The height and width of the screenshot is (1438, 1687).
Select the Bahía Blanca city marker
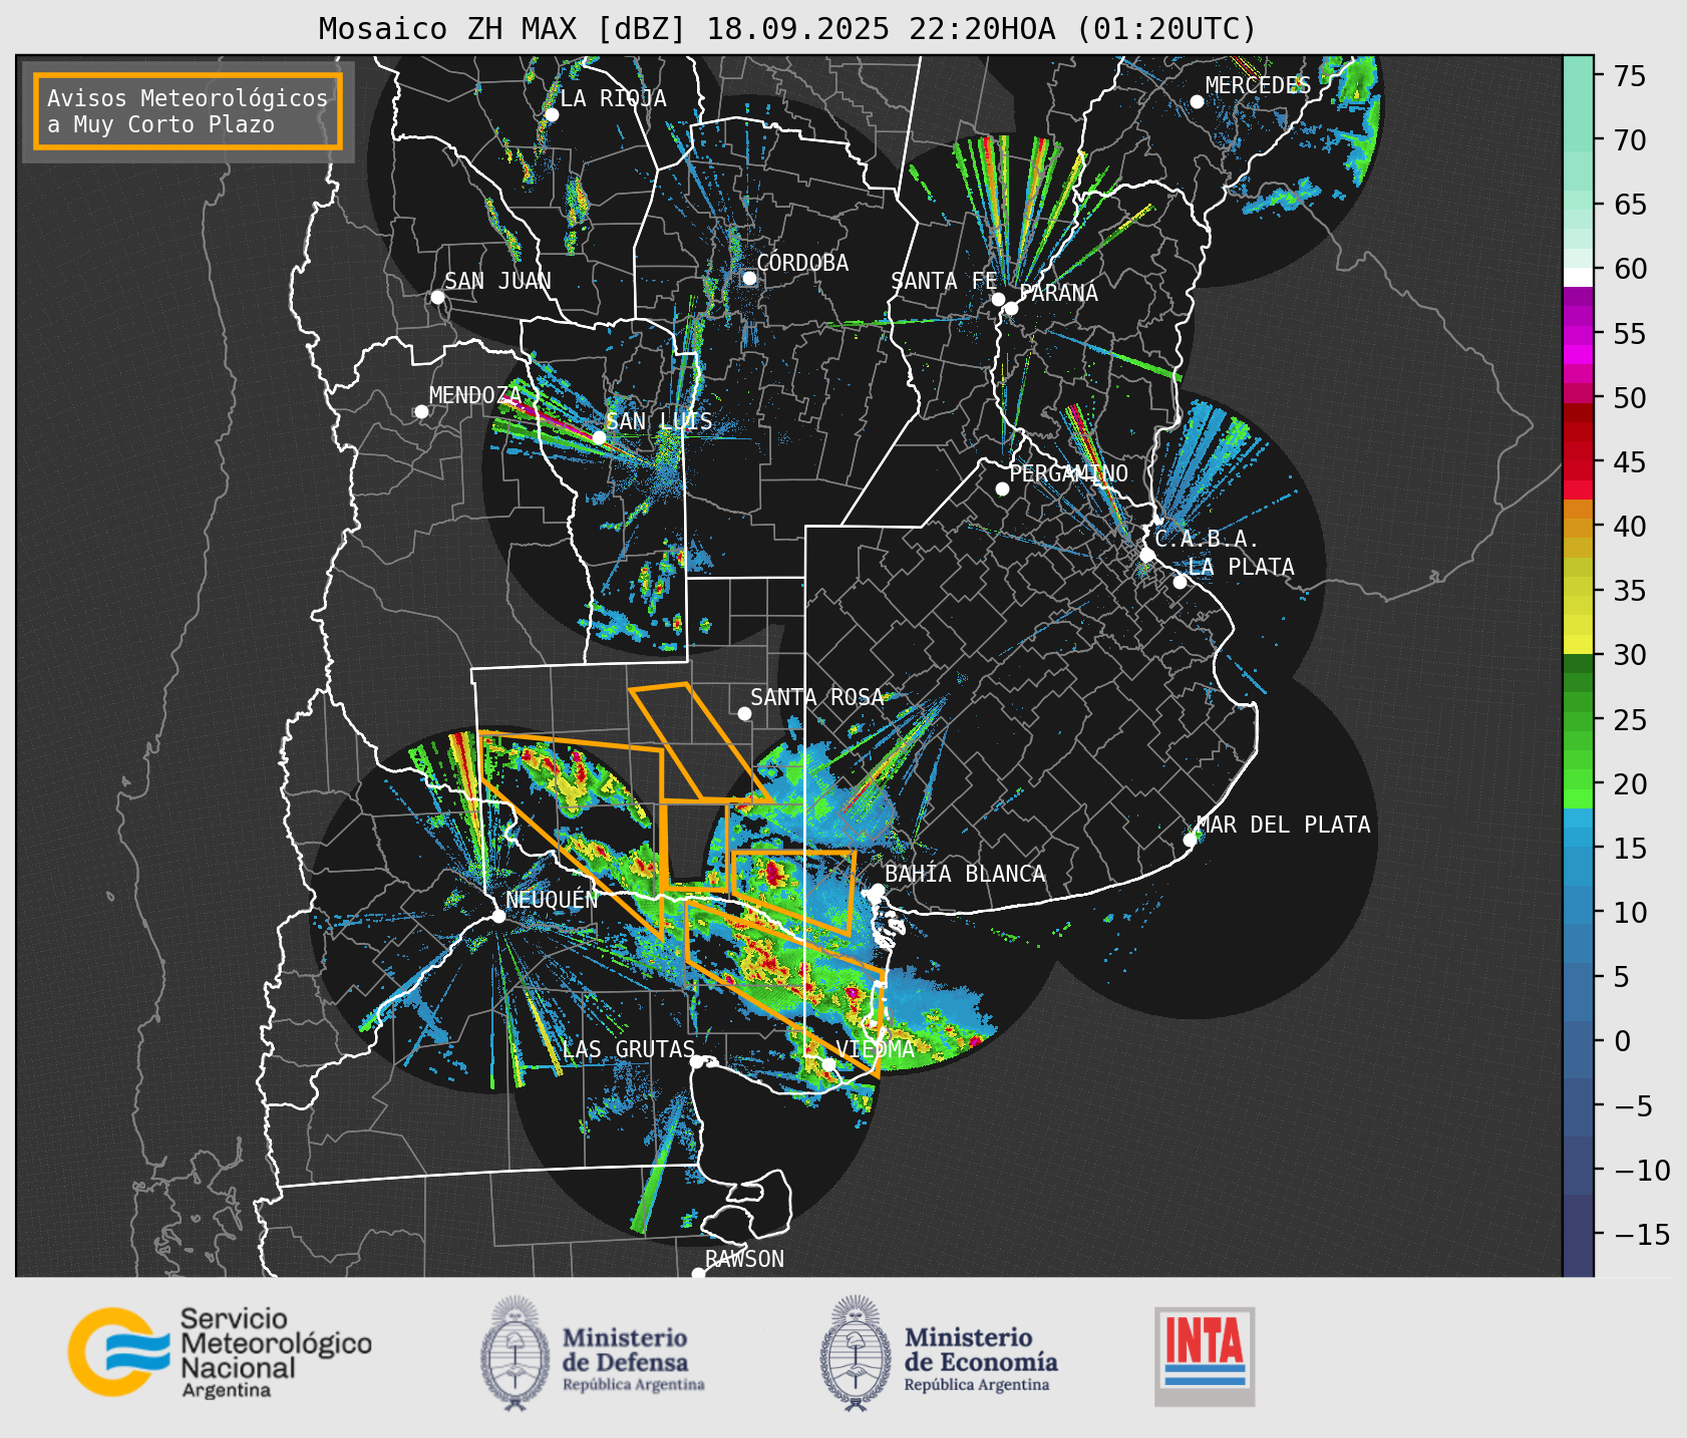point(877,890)
